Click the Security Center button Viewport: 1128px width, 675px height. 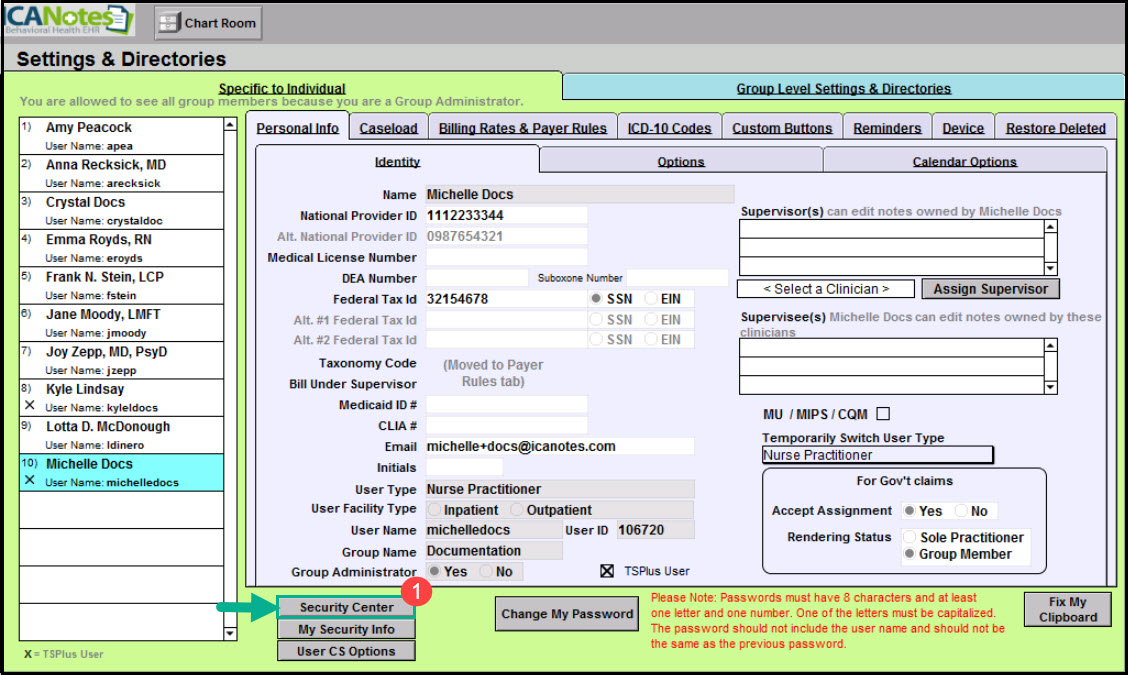346,607
